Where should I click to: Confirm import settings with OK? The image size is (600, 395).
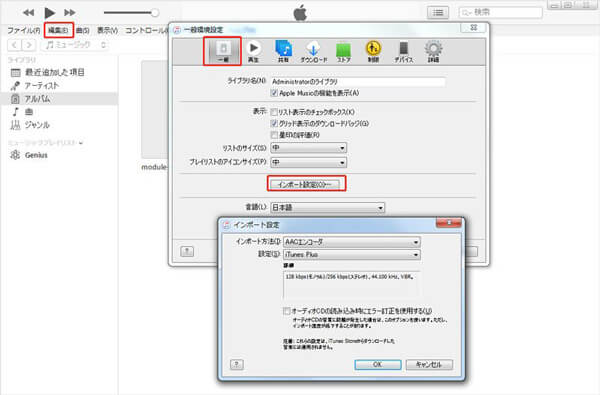pyautogui.click(x=378, y=364)
